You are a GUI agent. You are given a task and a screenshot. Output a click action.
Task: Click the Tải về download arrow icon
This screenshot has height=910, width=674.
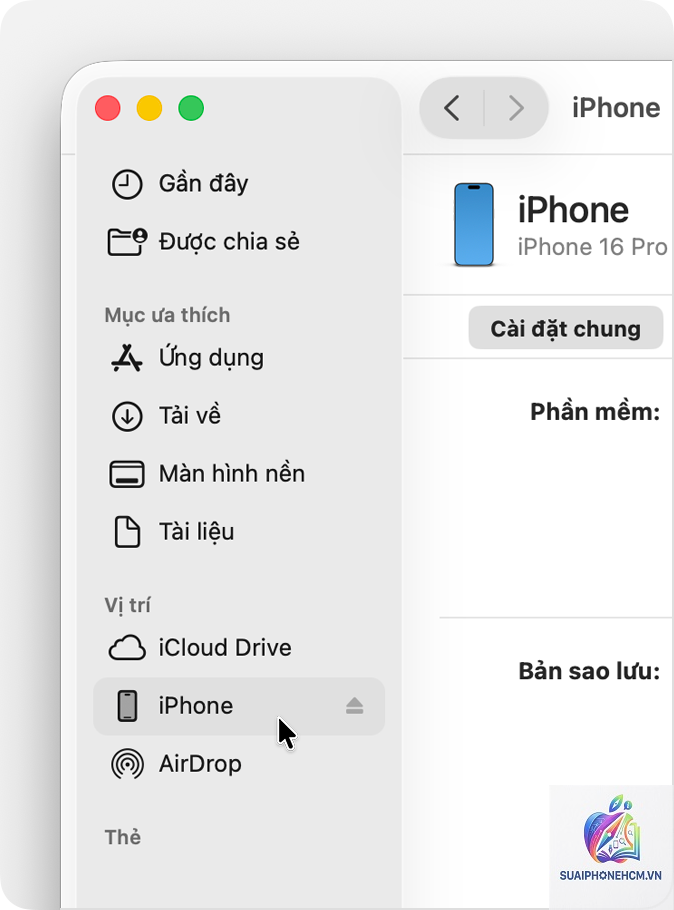127,416
